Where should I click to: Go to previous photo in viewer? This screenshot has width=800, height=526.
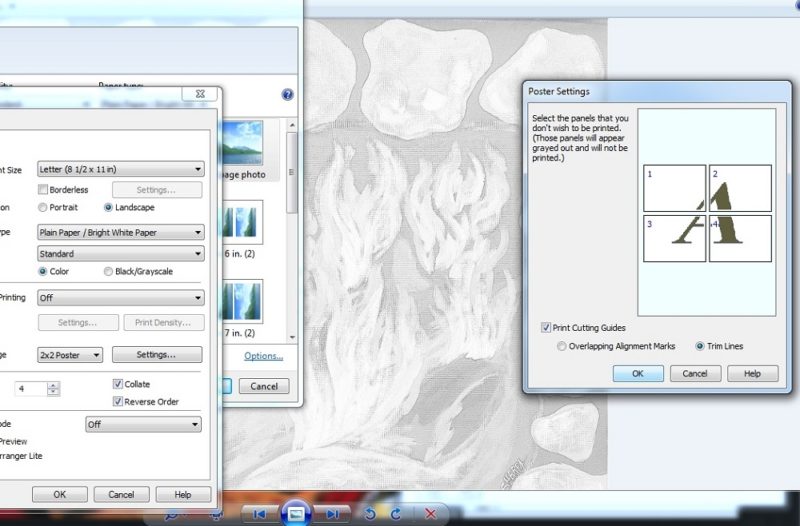coord(259,514)
